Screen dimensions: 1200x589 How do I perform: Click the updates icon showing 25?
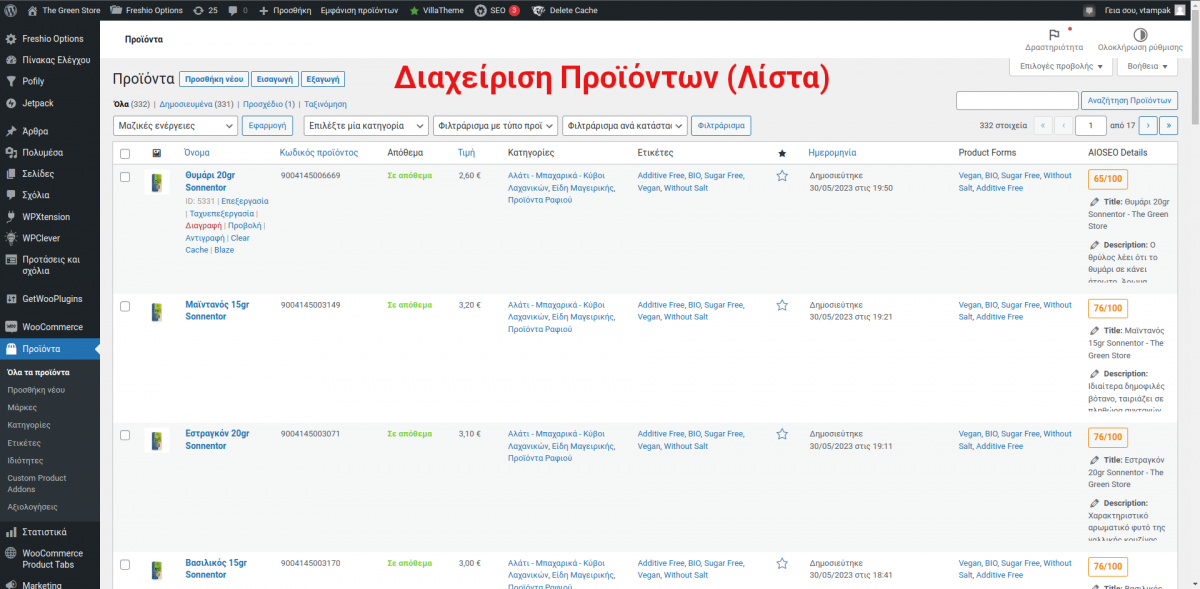(x=204, y=10)
